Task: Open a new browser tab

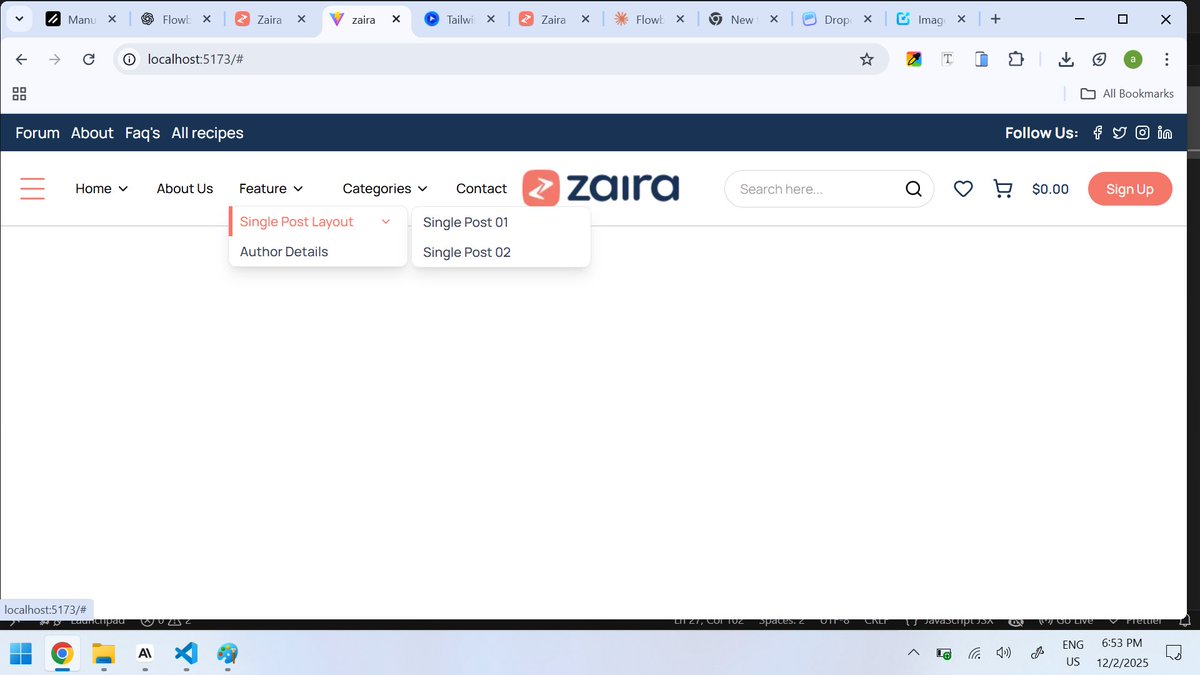Action: click(x=995, y=19)
